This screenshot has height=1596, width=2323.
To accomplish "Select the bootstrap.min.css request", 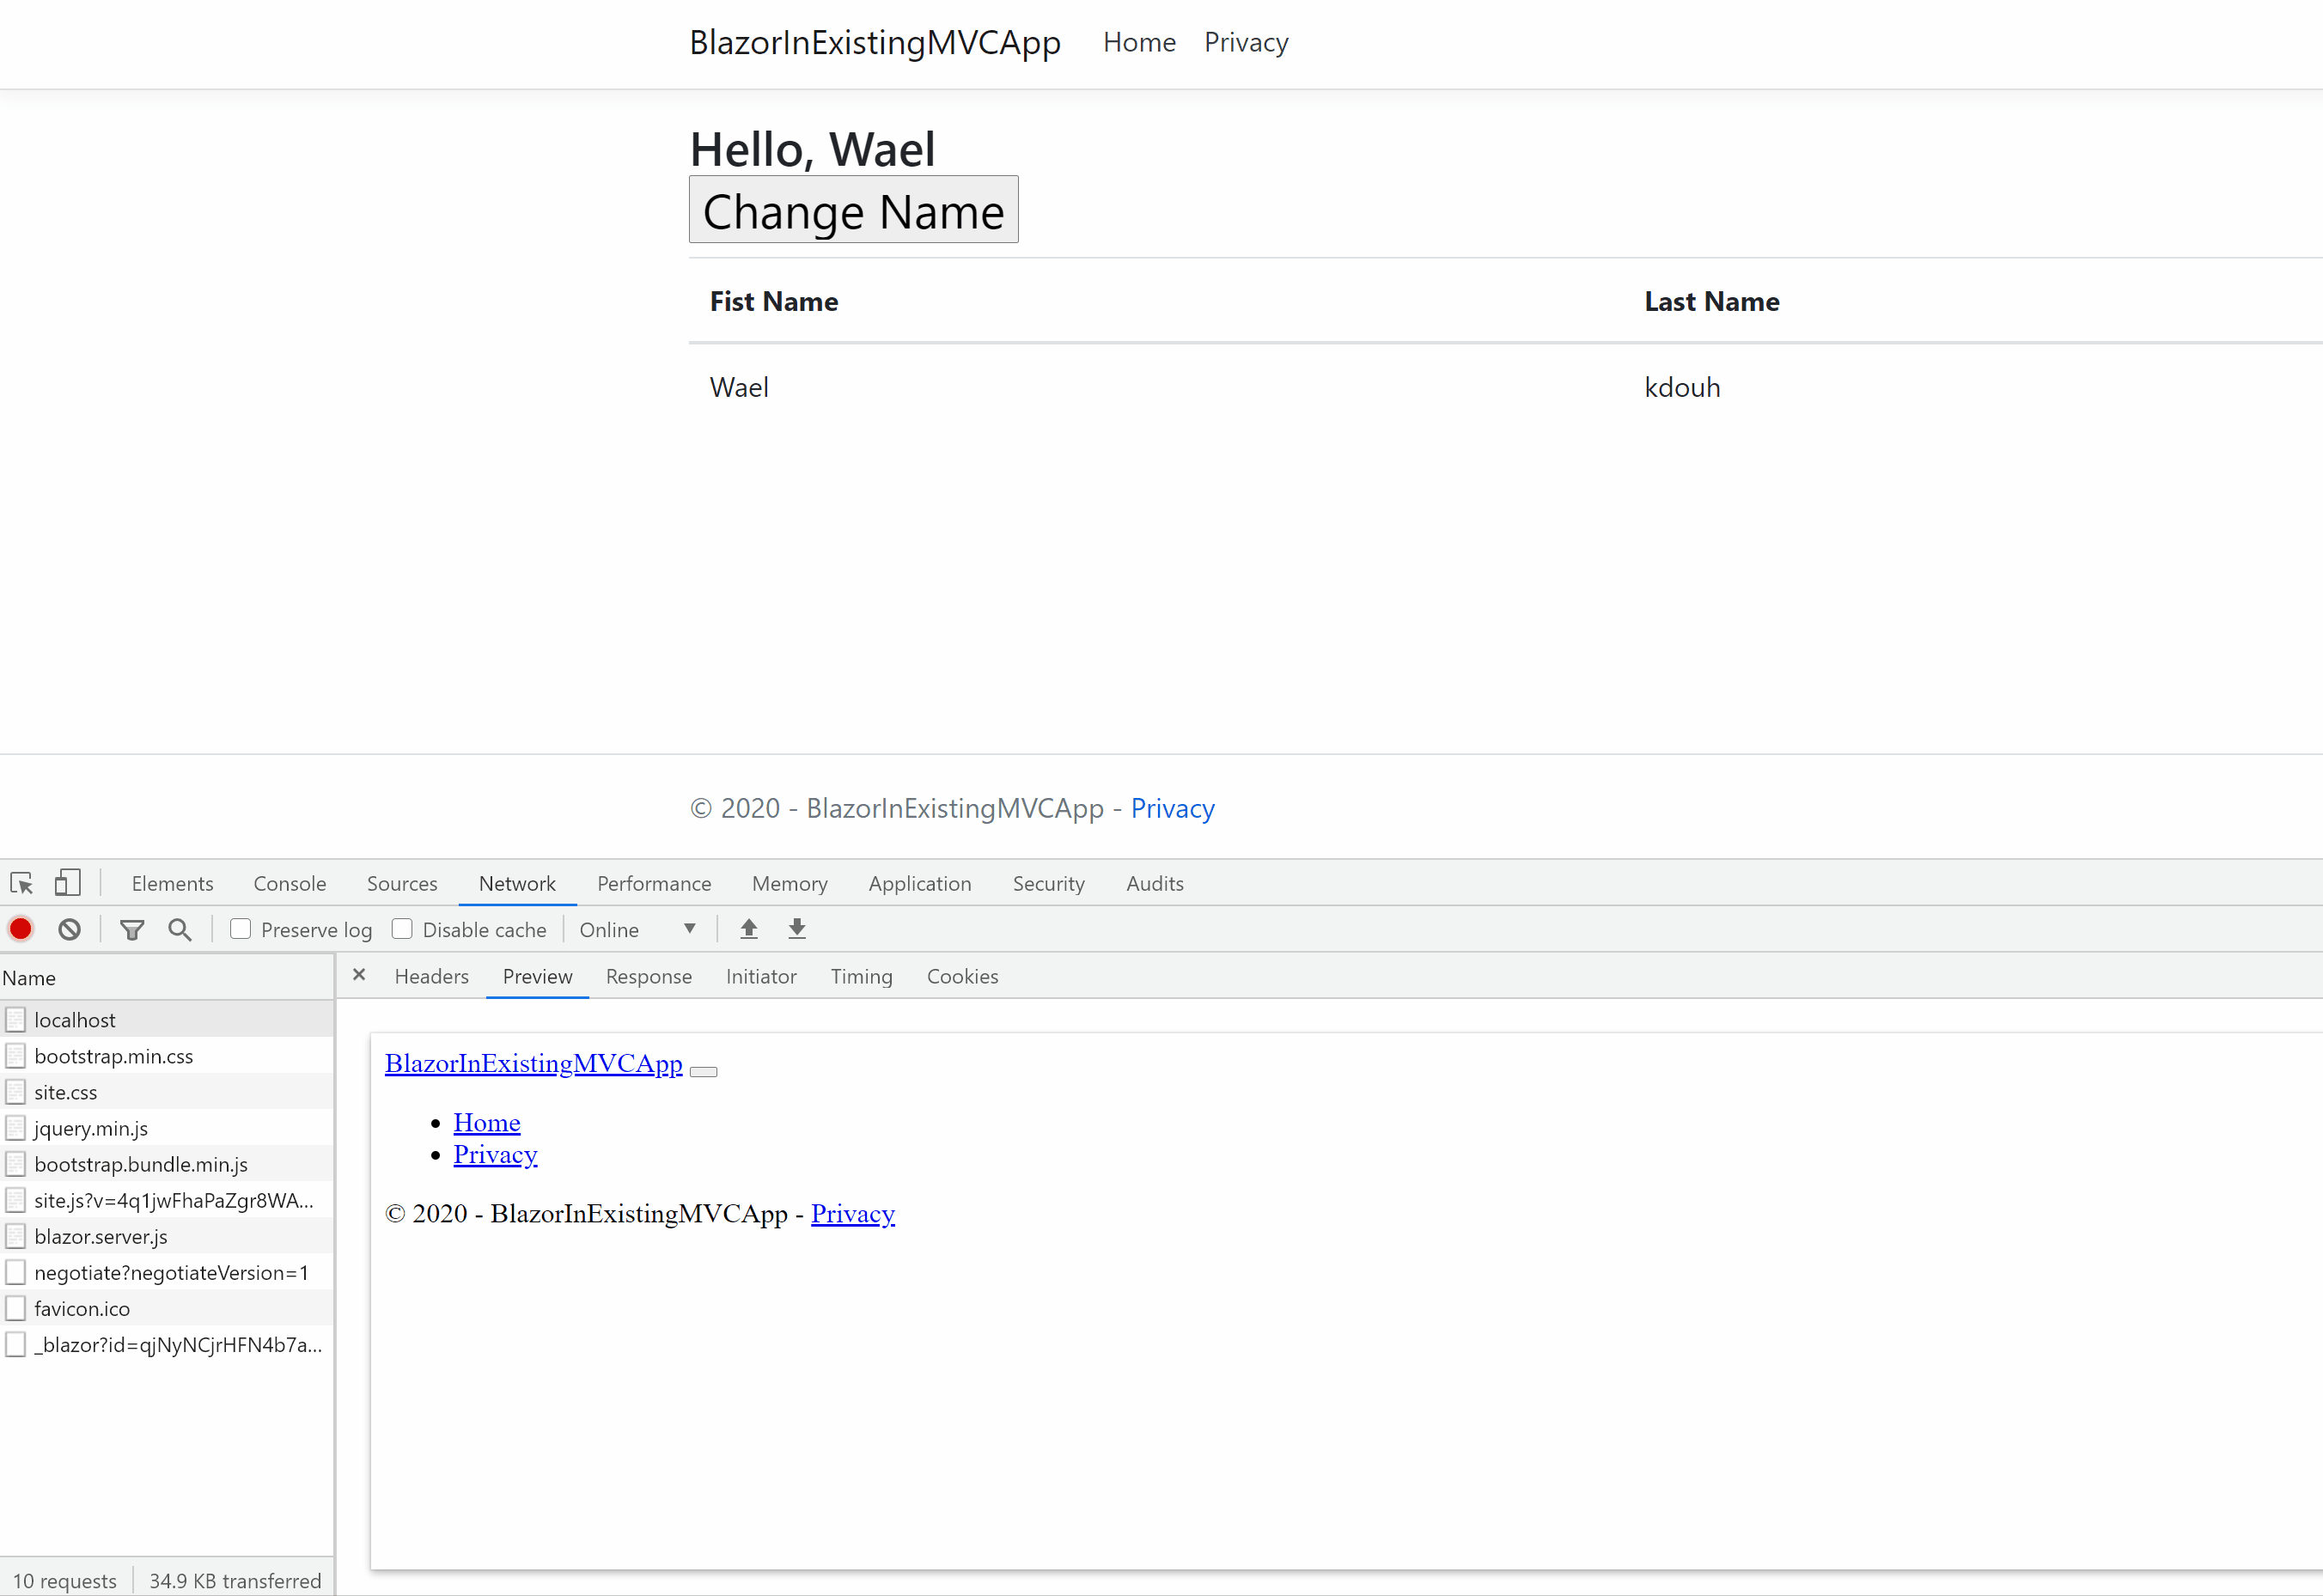I will [114, 1057].
